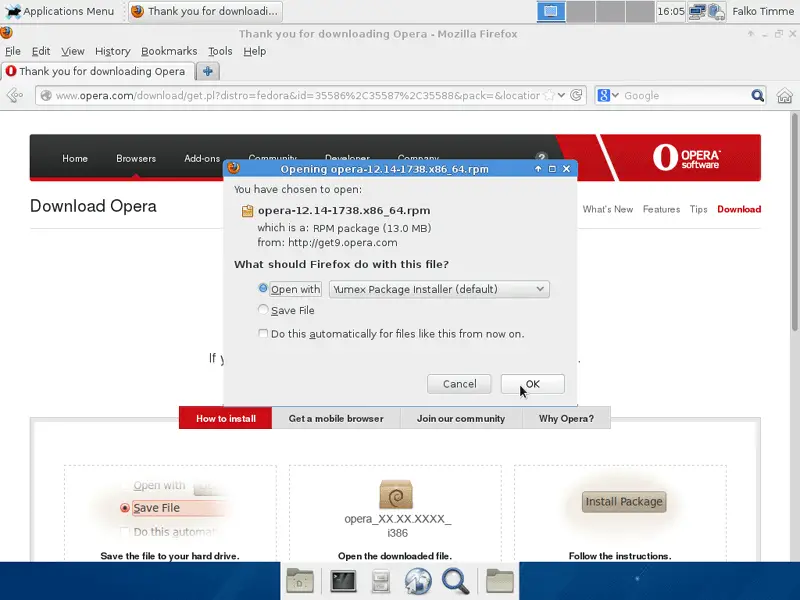The image size is (800, 600).
Task: Click the tray icon left of Falko Timme
Action: 716,11
